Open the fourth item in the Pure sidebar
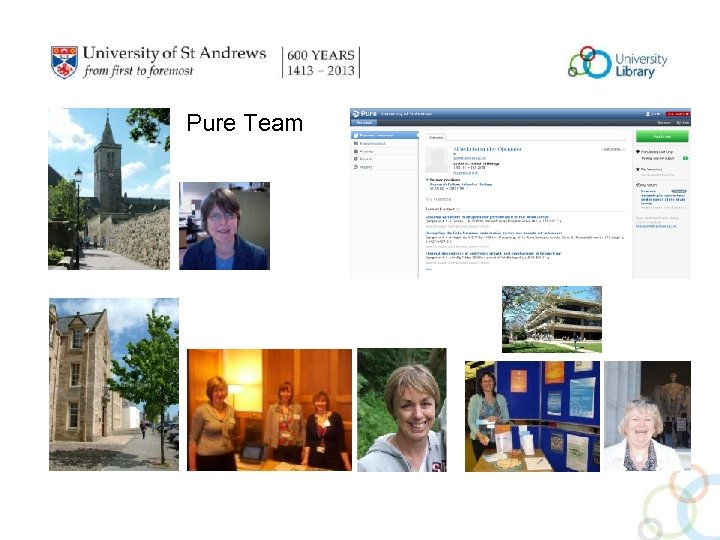Image resolution: width=720 pixels, height=540 pixels. [x=385, y=159]
